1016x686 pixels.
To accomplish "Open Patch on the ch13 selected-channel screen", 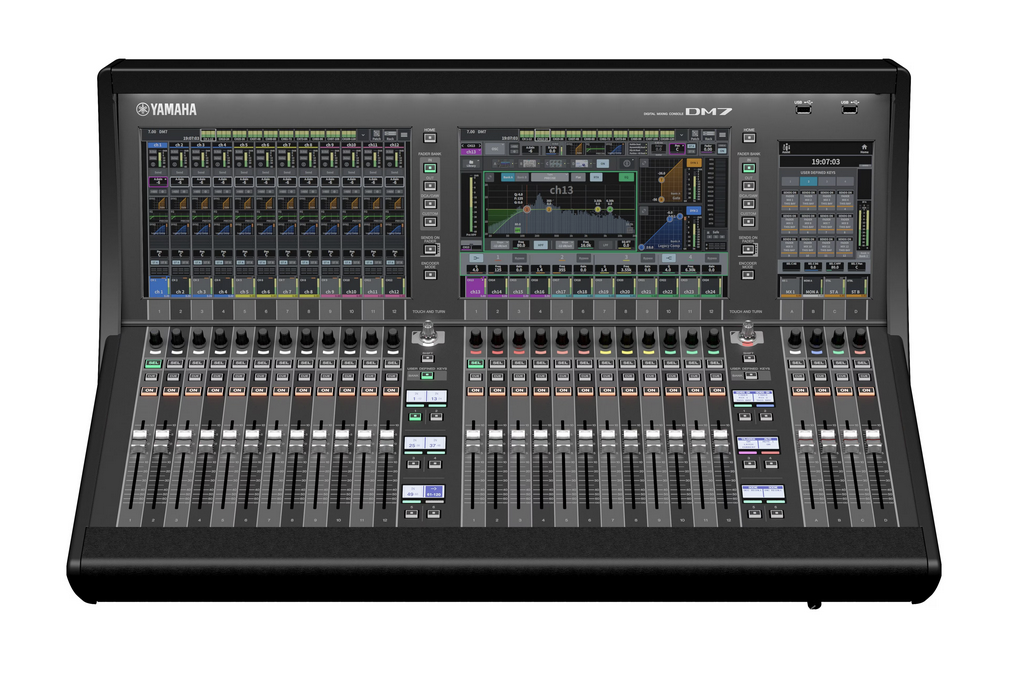I will (695, 135).
